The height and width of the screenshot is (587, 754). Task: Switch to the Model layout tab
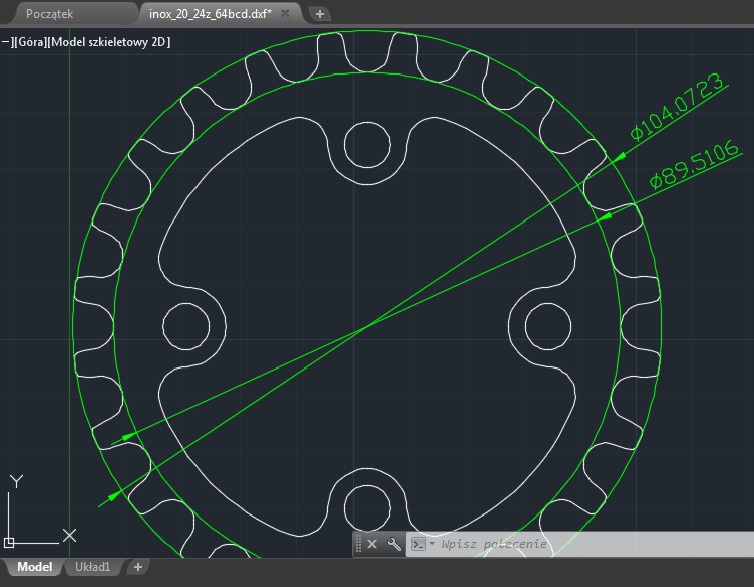pyautogui.click(x=34, y=567)
